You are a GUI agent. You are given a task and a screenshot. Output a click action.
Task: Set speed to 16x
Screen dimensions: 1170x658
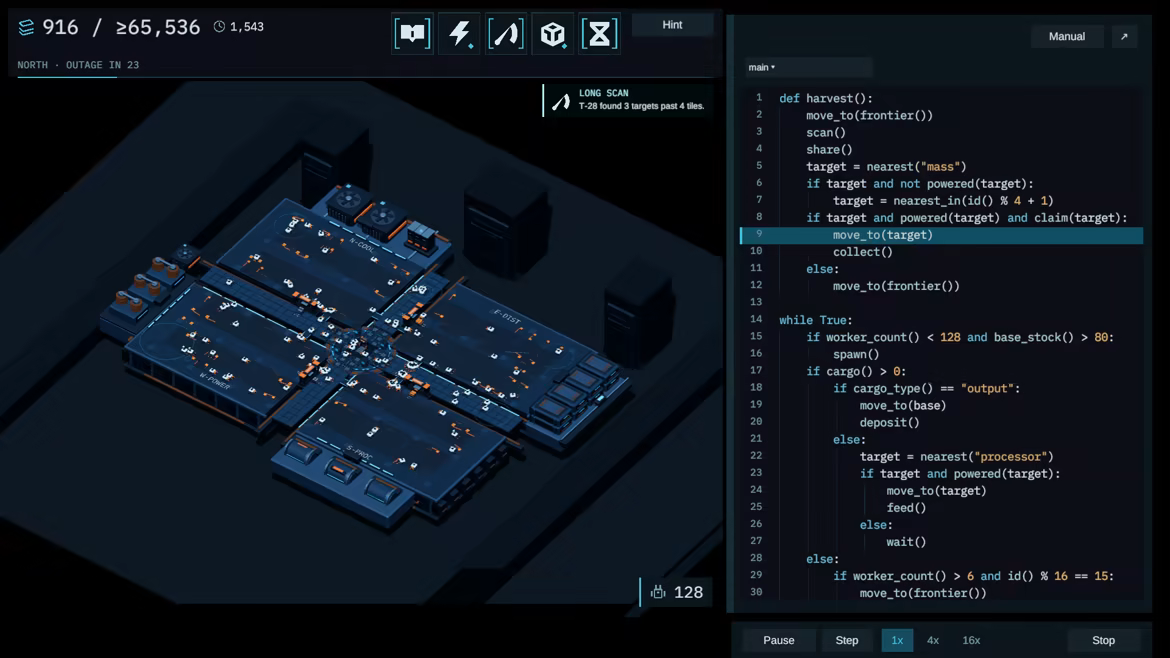pos(971,640)
